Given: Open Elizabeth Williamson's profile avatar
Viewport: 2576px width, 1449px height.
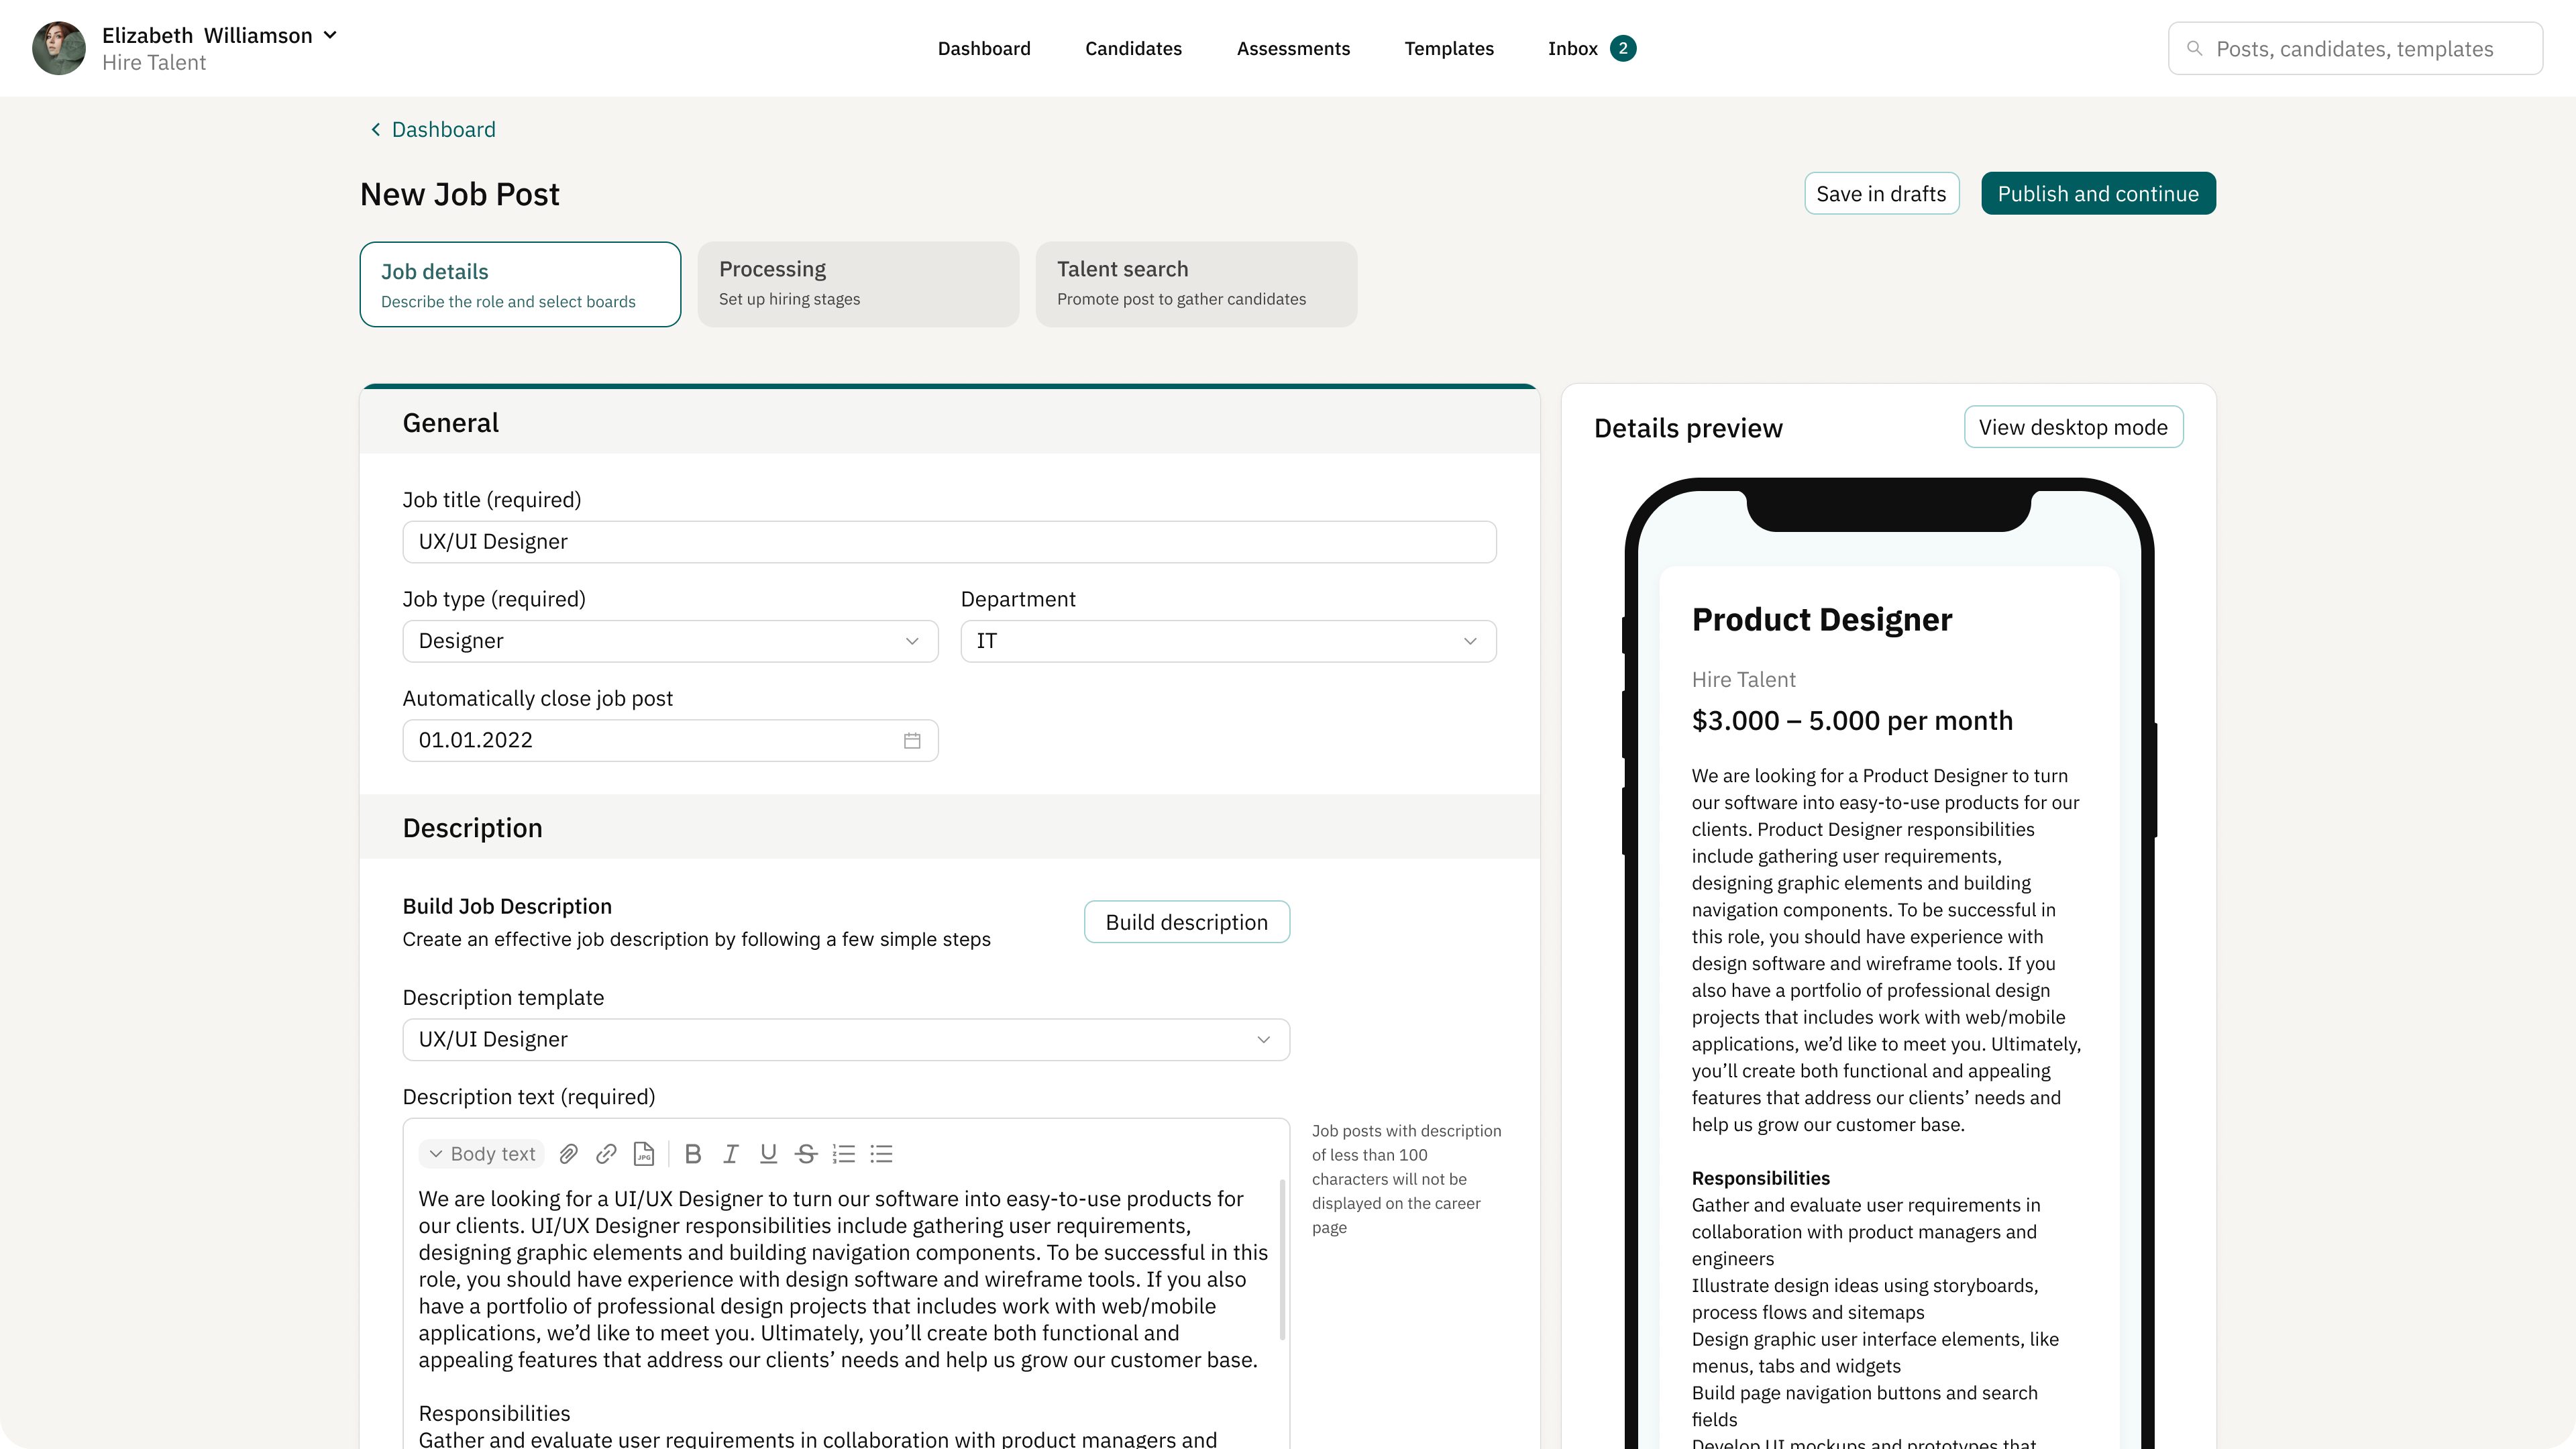Looking at the screenshot, I should tap(59, 48).
